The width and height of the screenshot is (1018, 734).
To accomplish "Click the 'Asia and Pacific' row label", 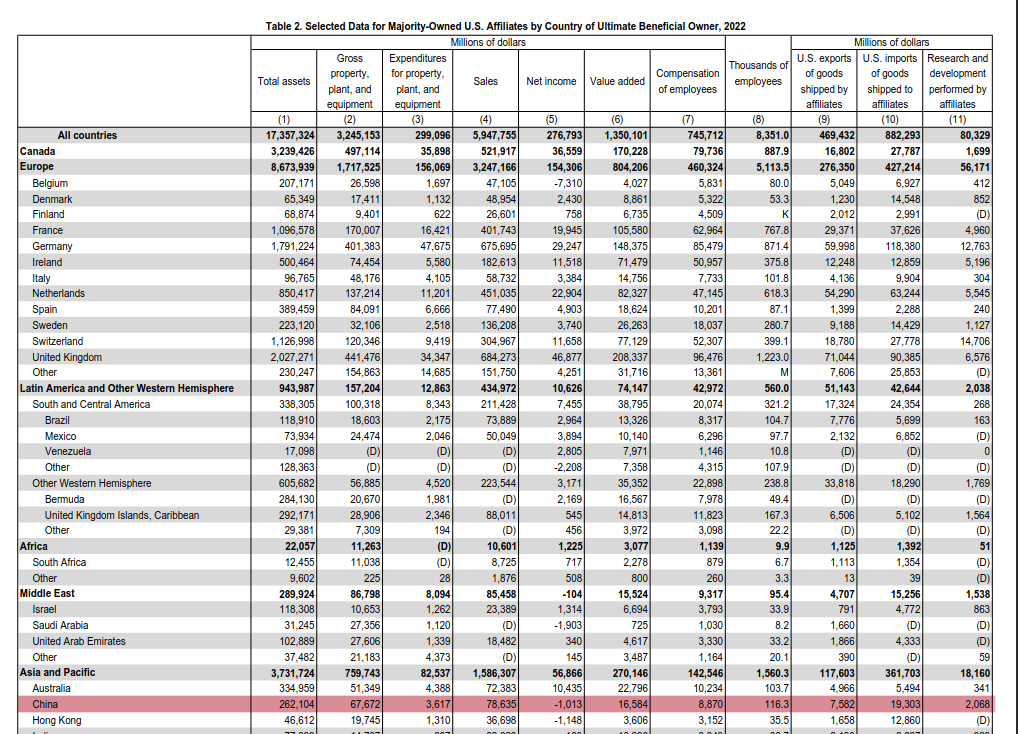I will click(x=57, y=672).
